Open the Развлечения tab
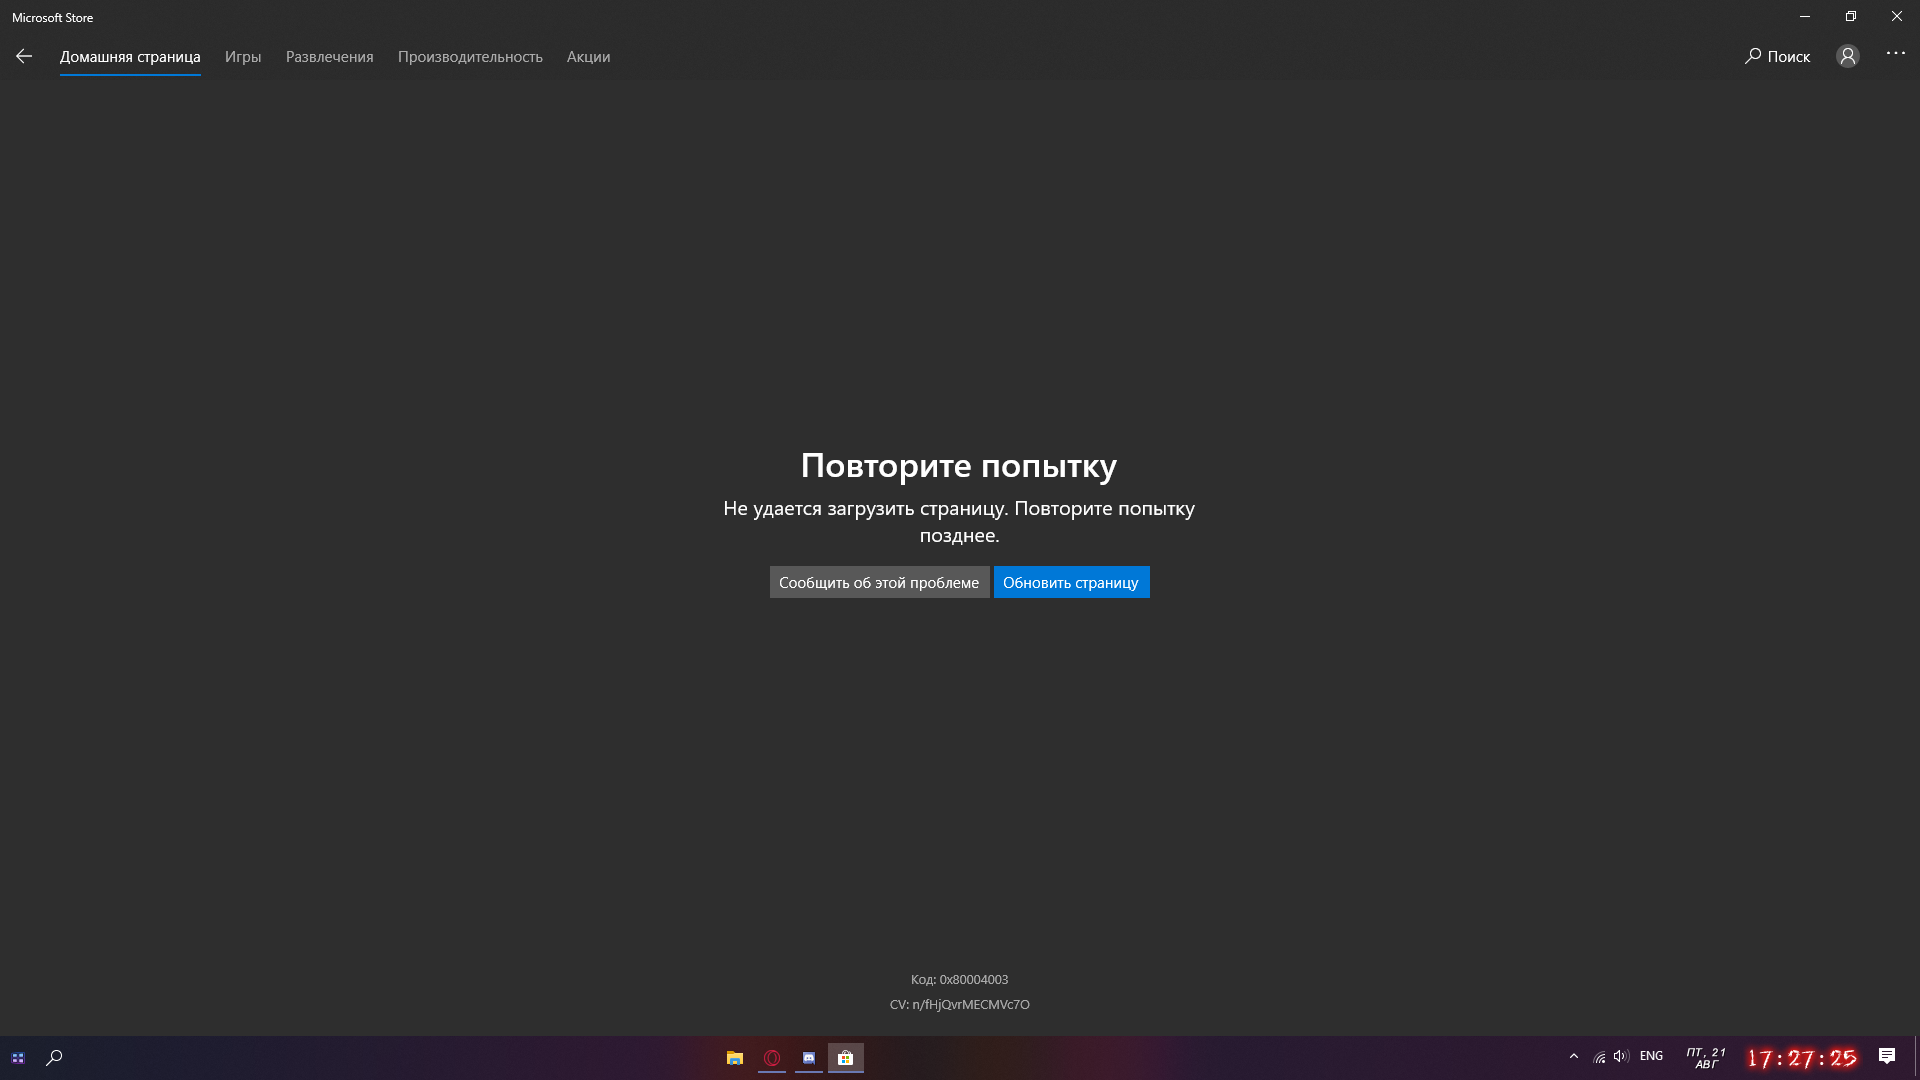The width and height of the screenshot is (1920, 1080). point(329,57)
